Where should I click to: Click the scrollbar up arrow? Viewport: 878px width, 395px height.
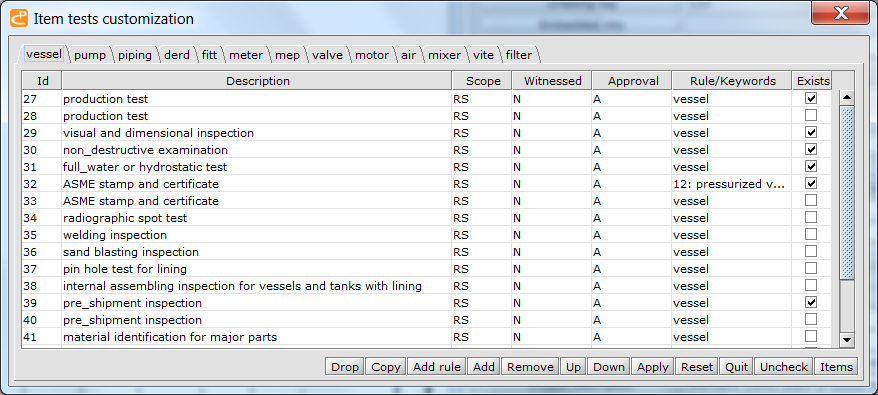[x=847, y=97]
